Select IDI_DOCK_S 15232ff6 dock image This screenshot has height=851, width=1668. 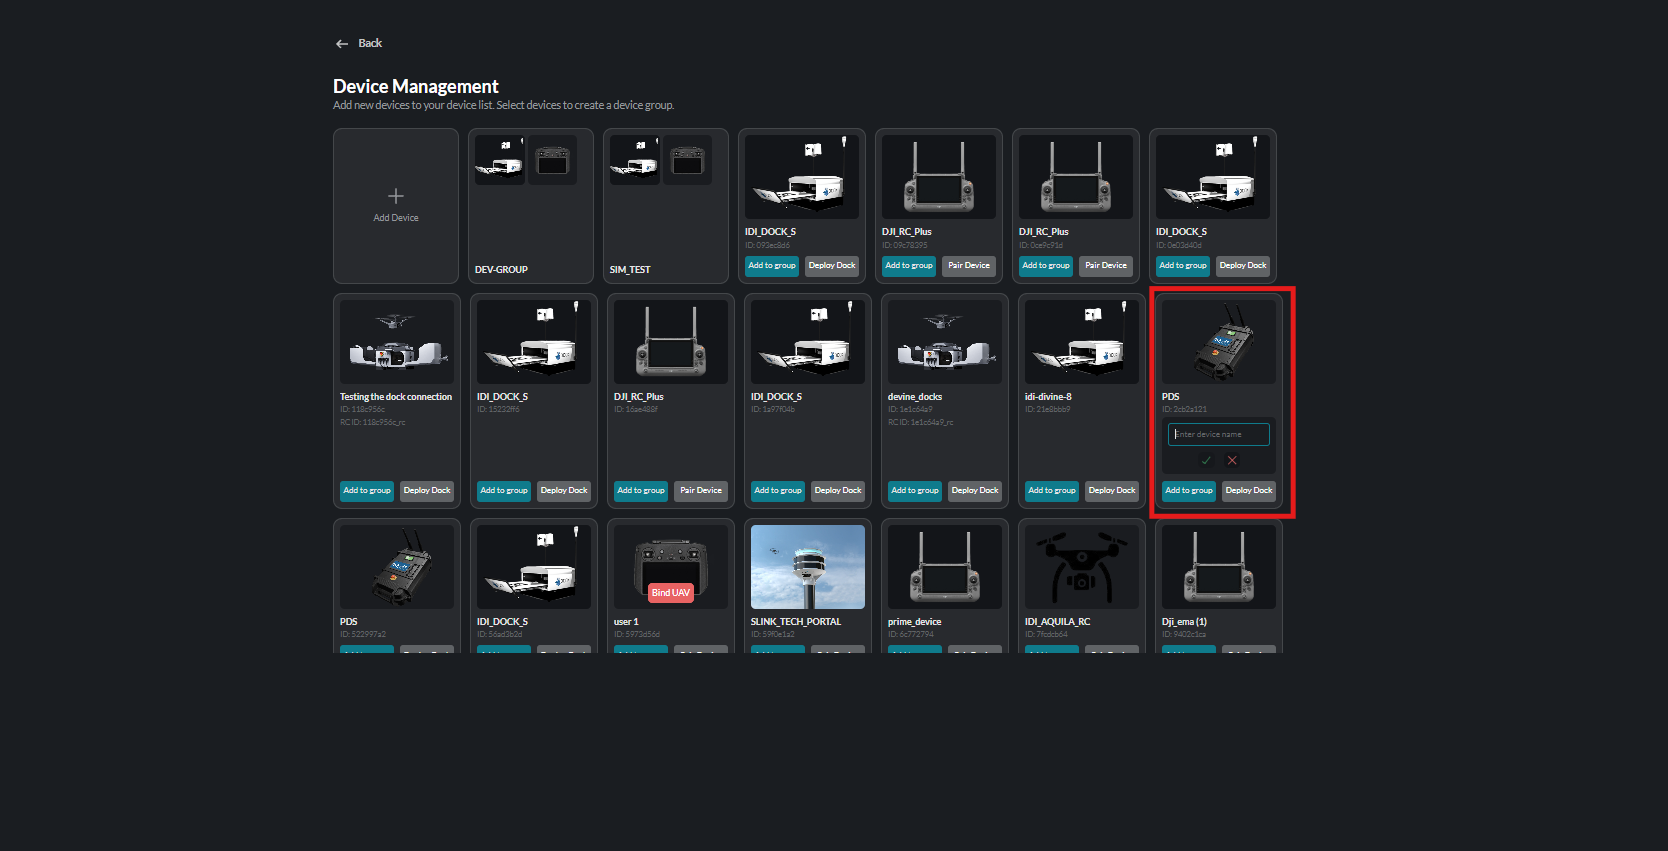coord(534,342)
